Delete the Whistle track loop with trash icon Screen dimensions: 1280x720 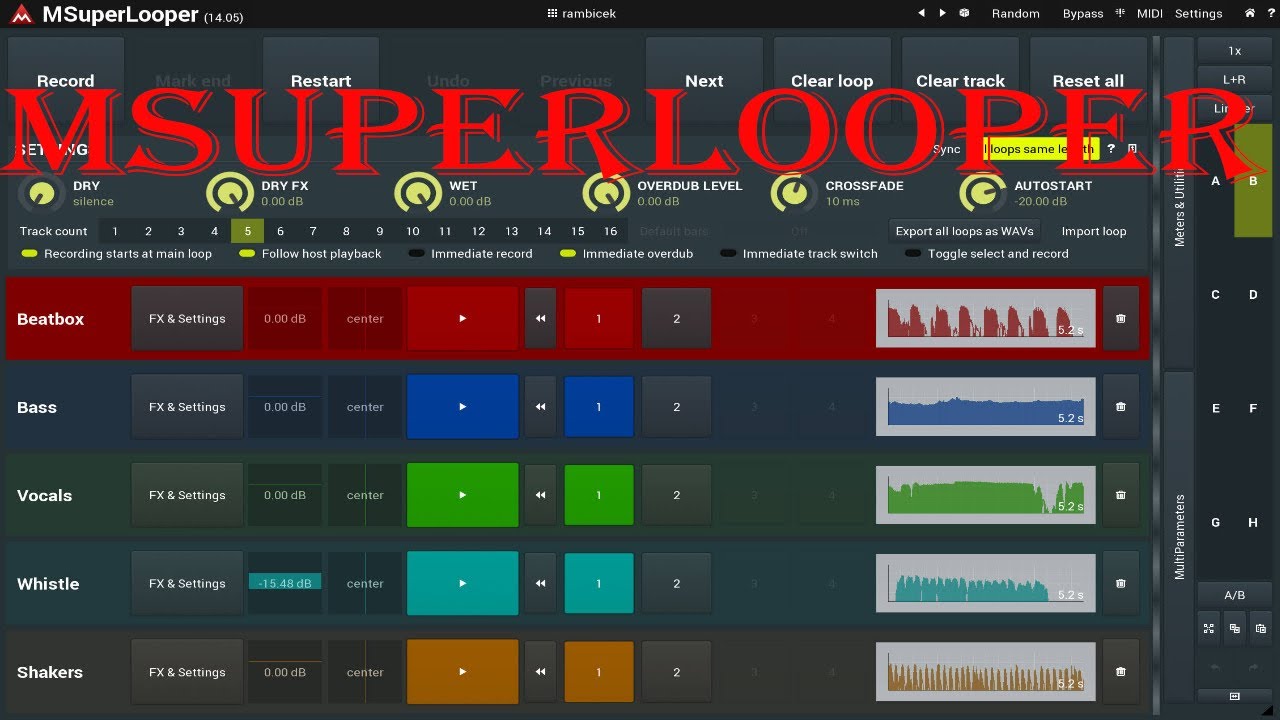click(1120, 583)
